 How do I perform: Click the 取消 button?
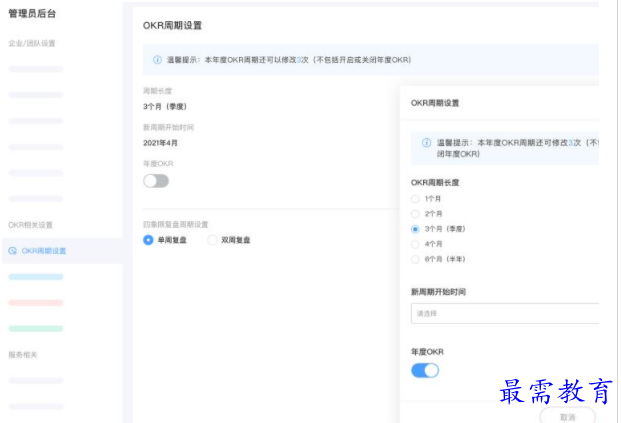568,417
